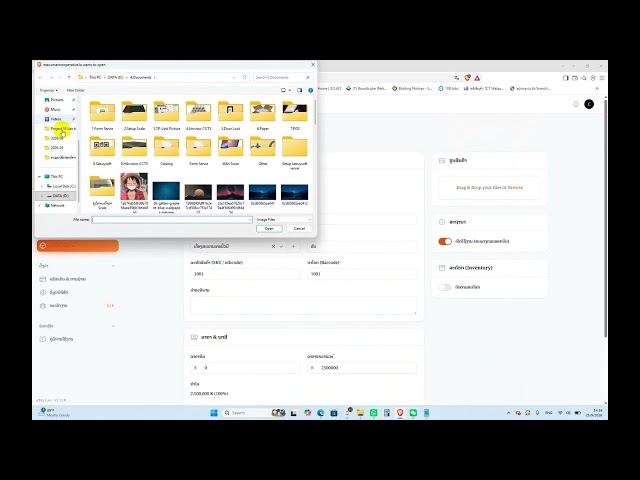
Task: Open the 5.Door Lock folder
Action: 231,116
